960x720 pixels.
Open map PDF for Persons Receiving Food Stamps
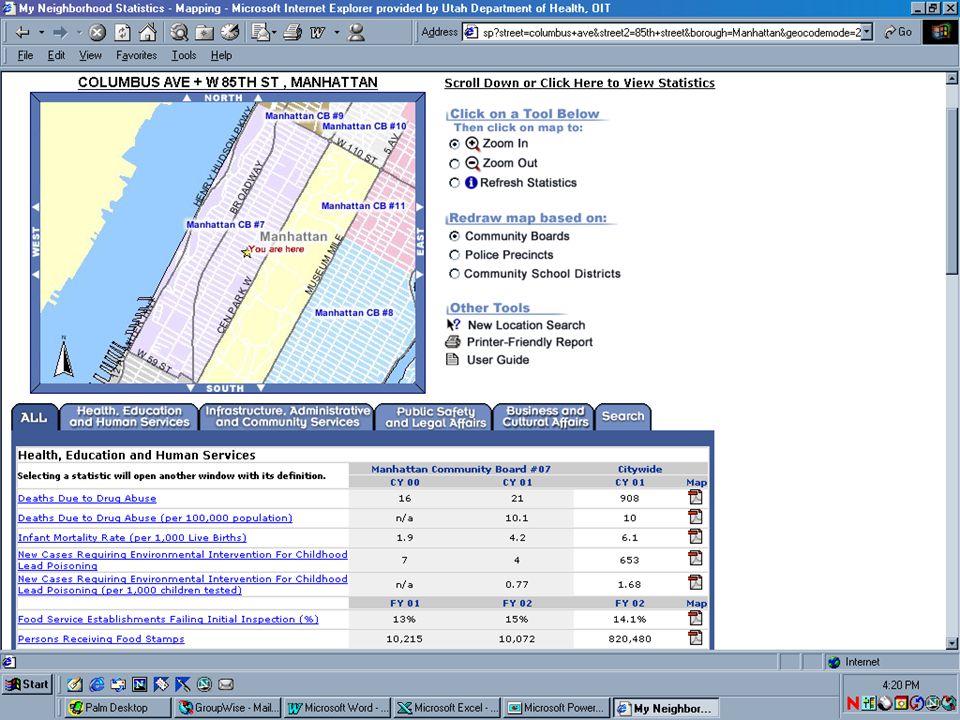point(695,638)
